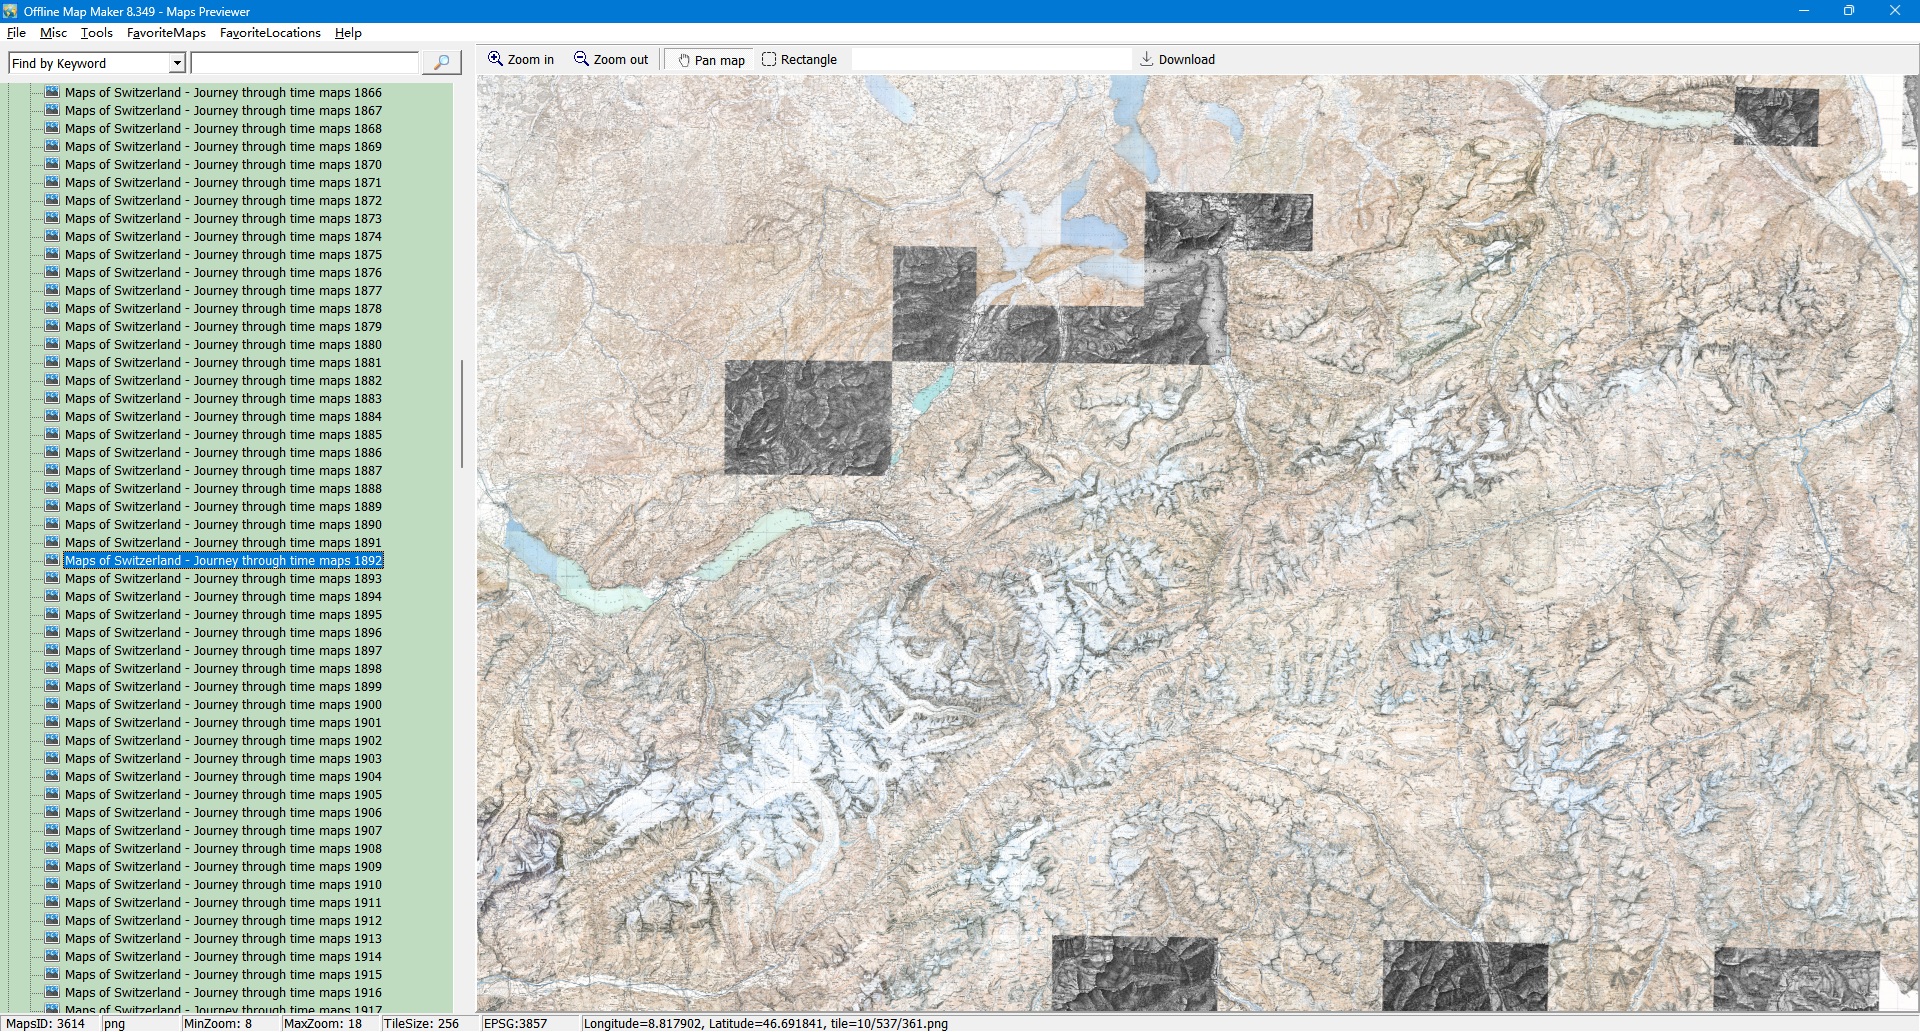The height and width of the screenshot is (1032, 1920).
Task: Select Journey through time maps 1910
Action: [223, 885]
